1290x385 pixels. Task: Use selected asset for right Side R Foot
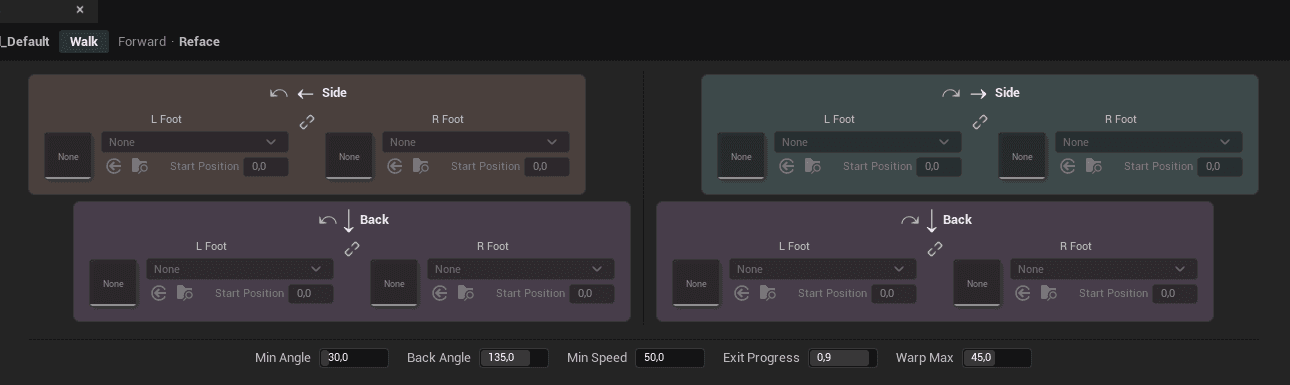click(x=1069, y=166)
